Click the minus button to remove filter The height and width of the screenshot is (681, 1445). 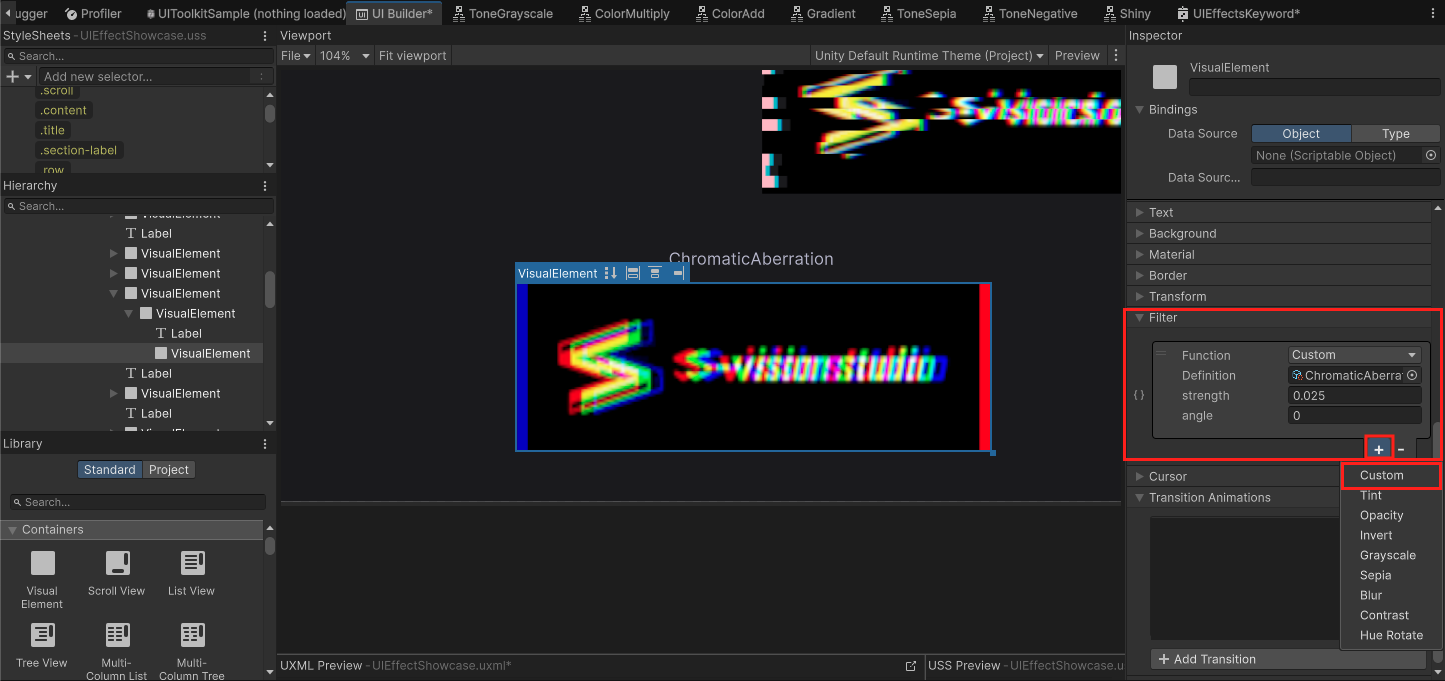tap(1401, 449)
